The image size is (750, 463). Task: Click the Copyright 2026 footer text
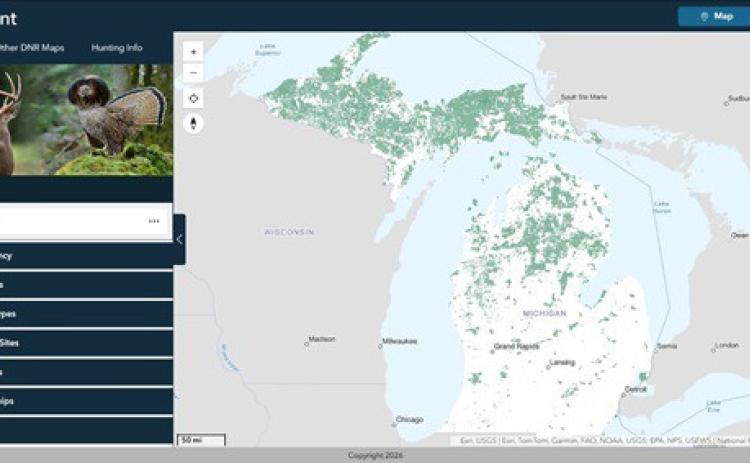coord(375,455)
